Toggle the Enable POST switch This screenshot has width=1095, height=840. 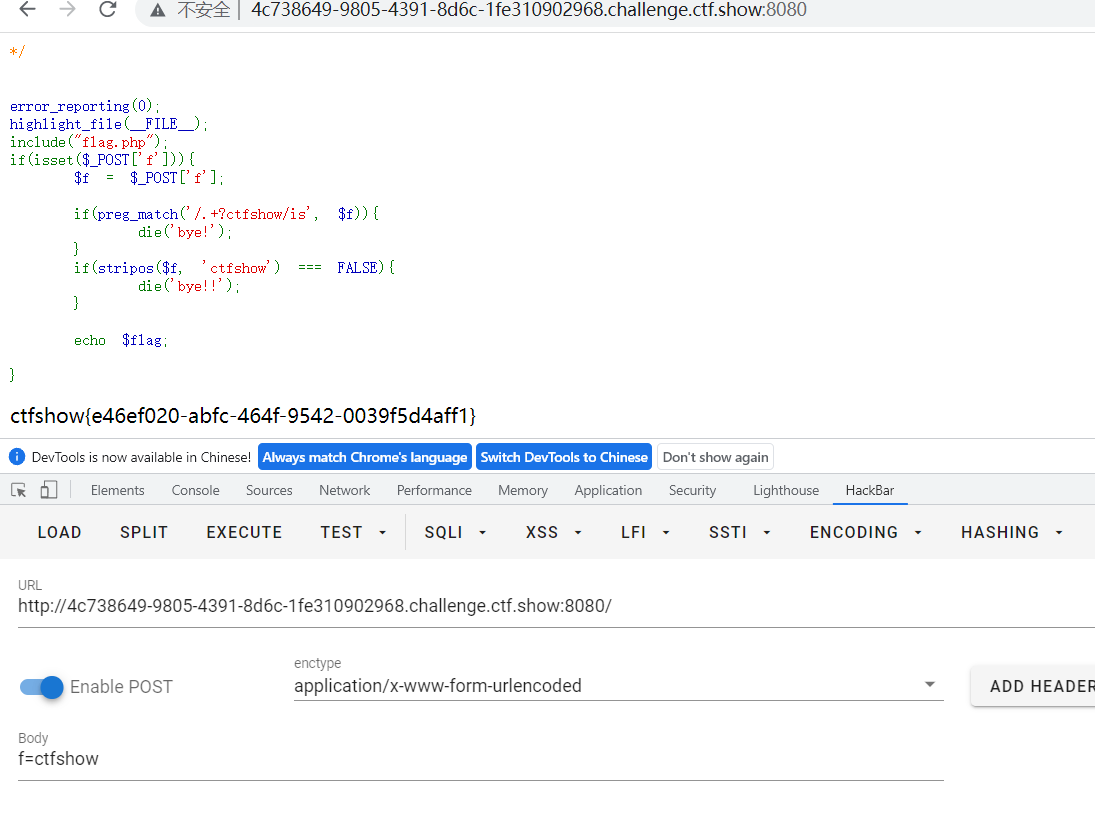(x=42, y=687)
